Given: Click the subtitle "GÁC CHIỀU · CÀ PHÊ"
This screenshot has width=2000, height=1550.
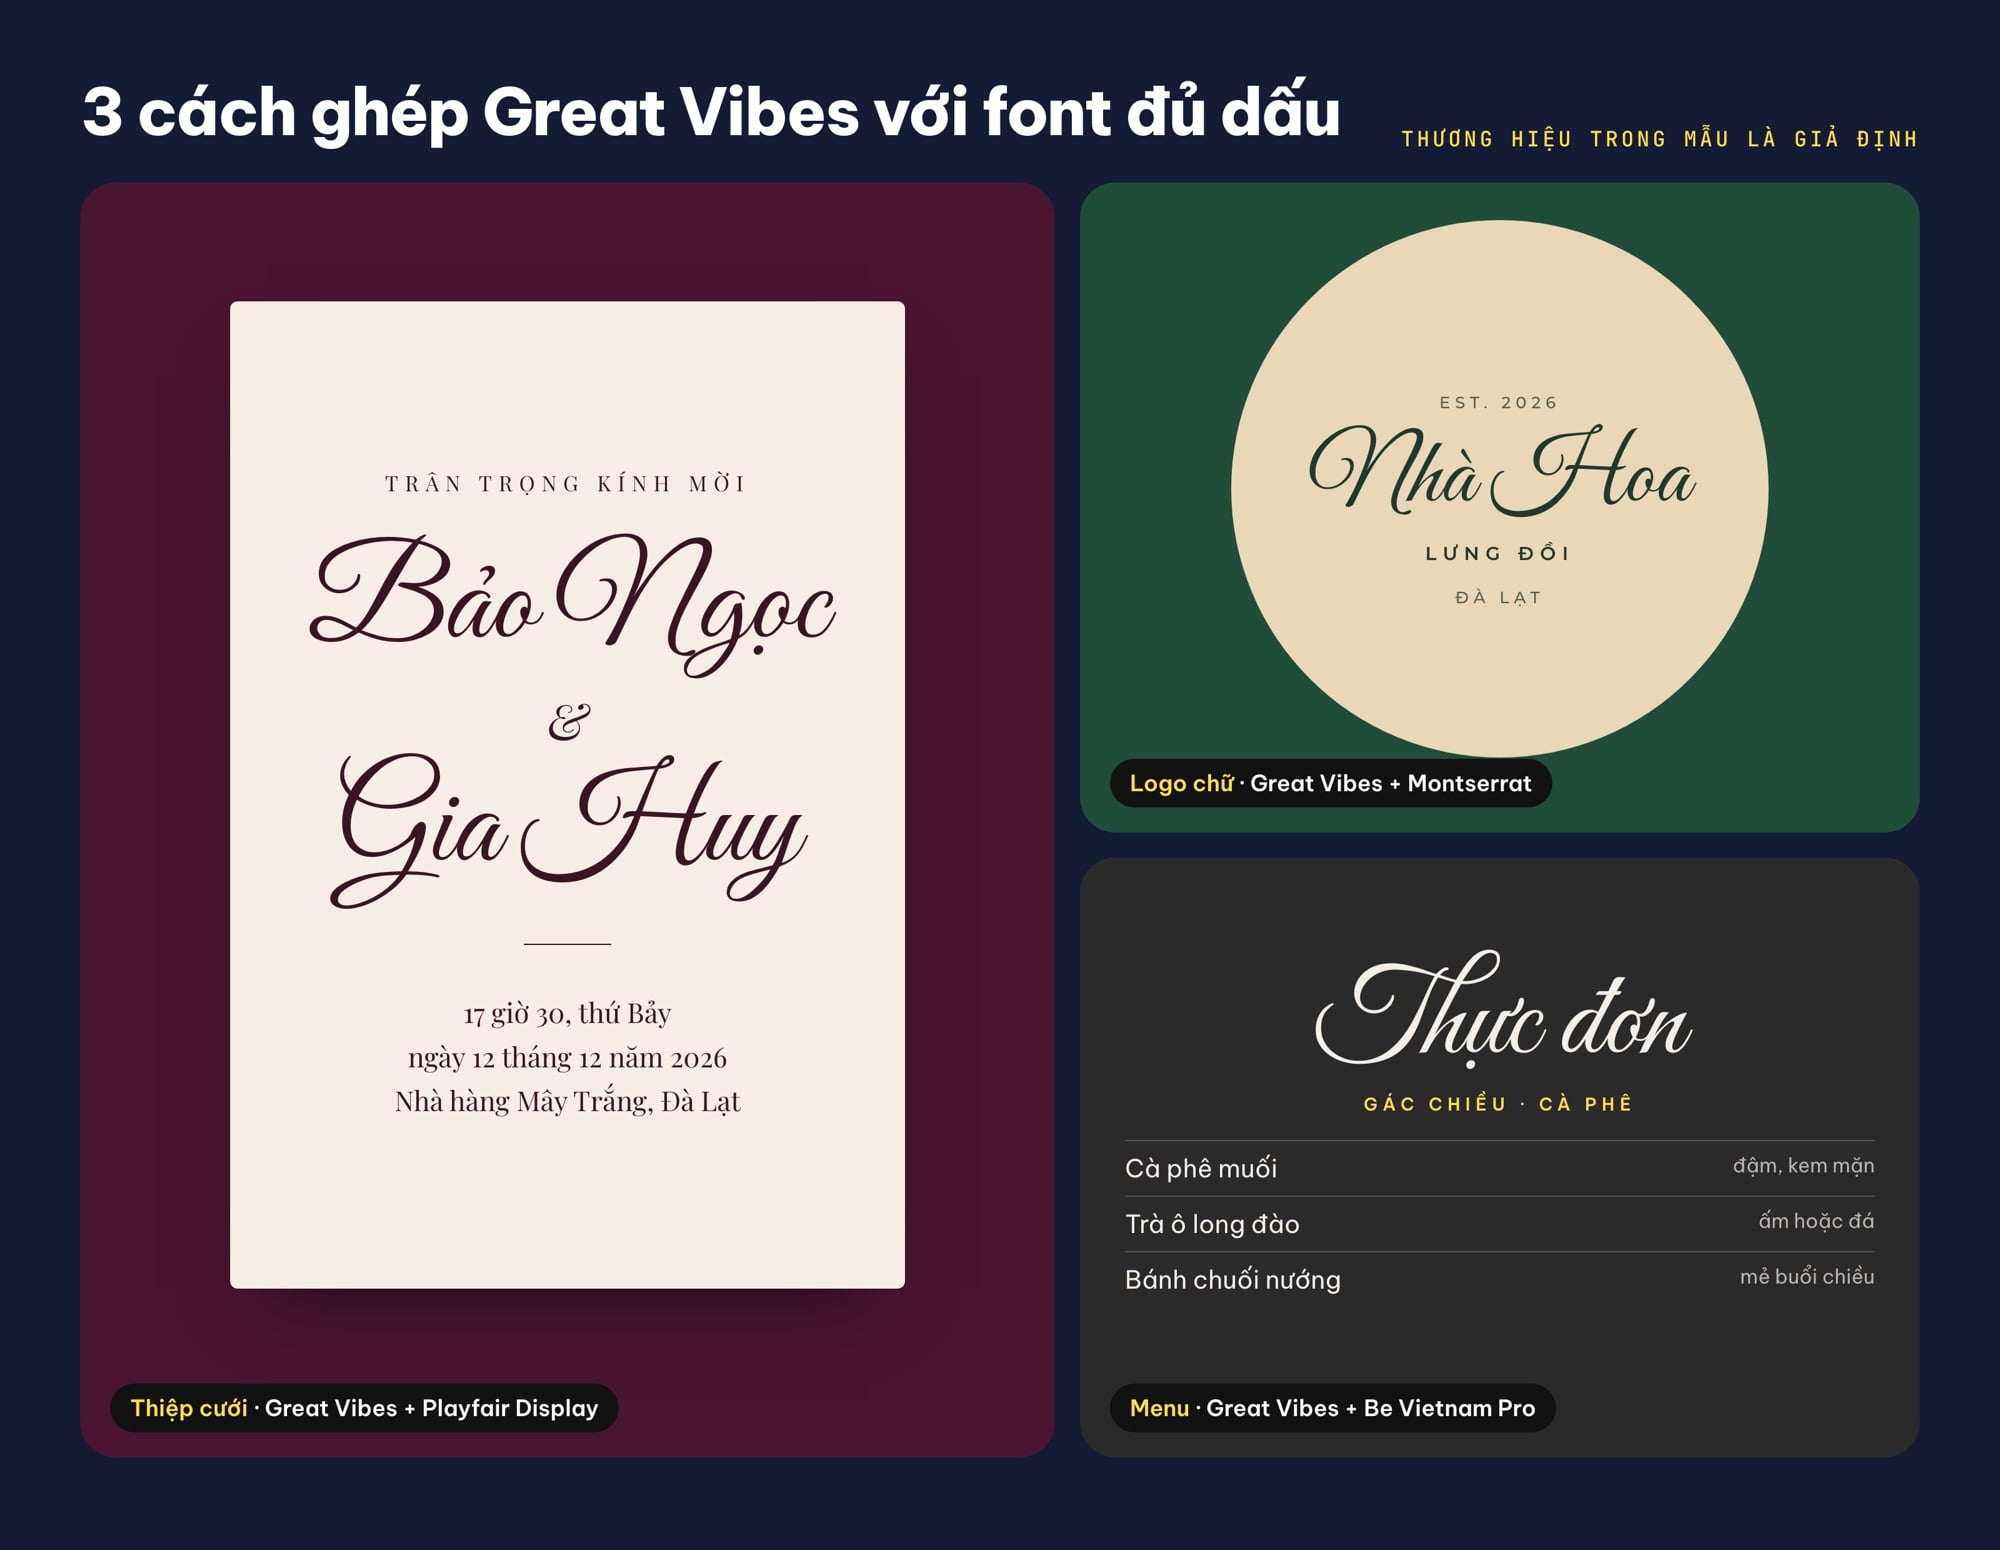Looking at the screenshot, I should click(x=1499, y=1104).
